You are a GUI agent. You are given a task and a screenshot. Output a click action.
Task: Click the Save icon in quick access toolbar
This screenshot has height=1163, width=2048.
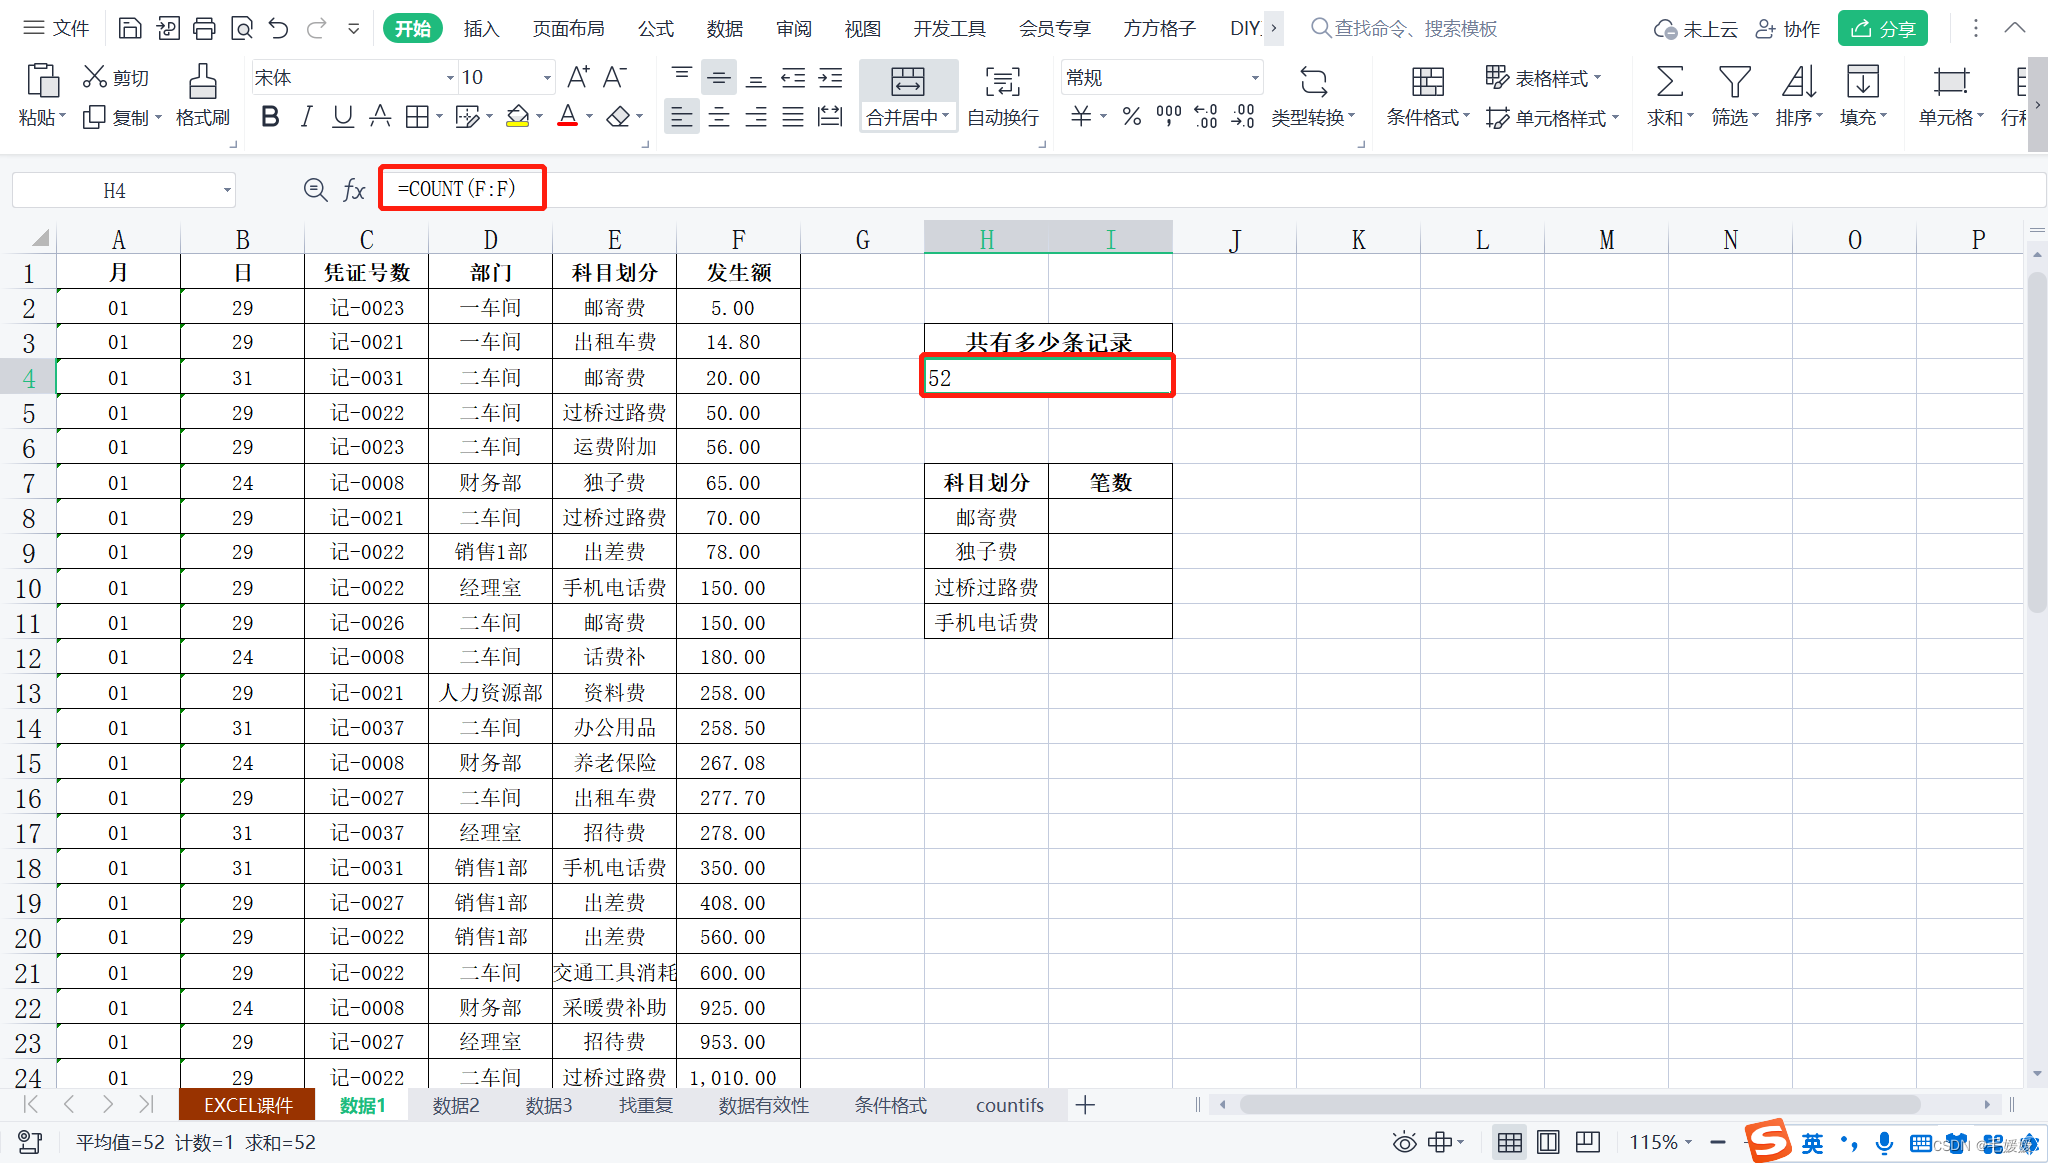(x=130, y=28)
